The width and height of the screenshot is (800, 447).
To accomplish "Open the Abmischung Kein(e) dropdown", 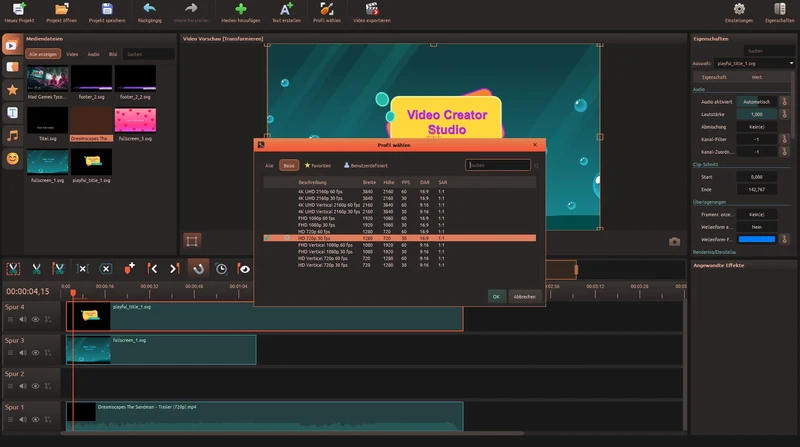I will pos(757,127).
